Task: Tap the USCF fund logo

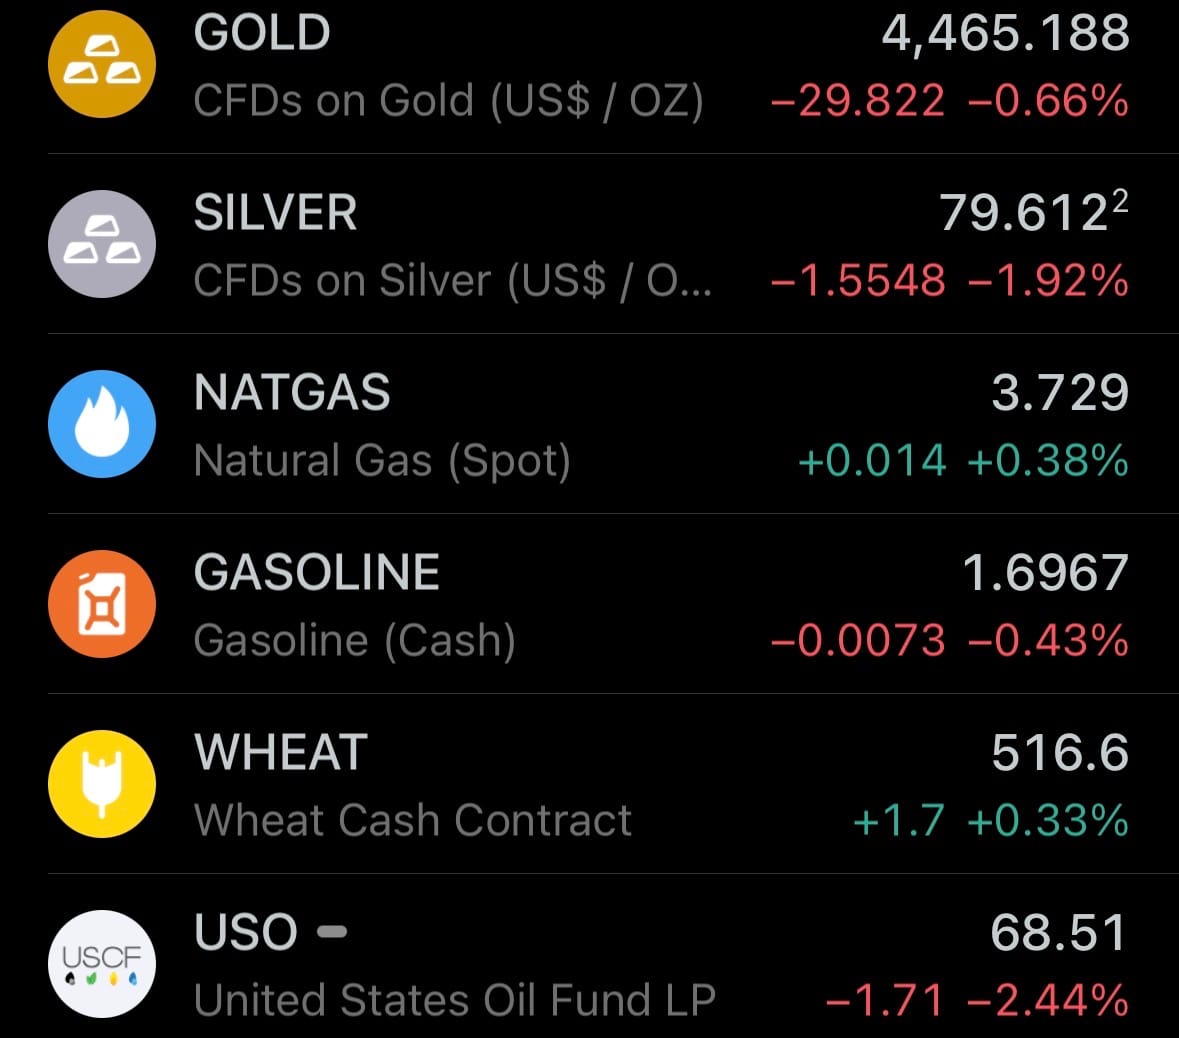Action: (x=102, y=964)
